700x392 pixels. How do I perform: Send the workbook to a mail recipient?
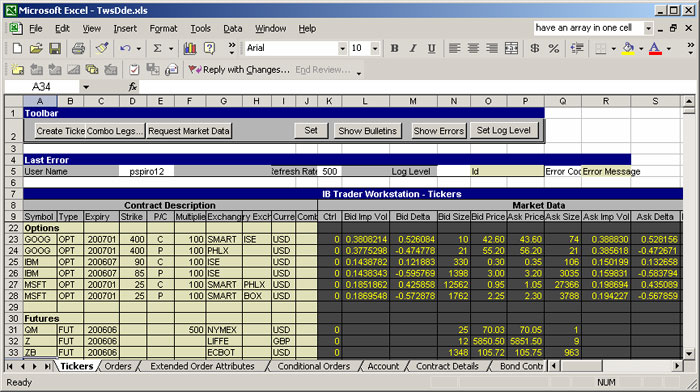coord(171,69)
